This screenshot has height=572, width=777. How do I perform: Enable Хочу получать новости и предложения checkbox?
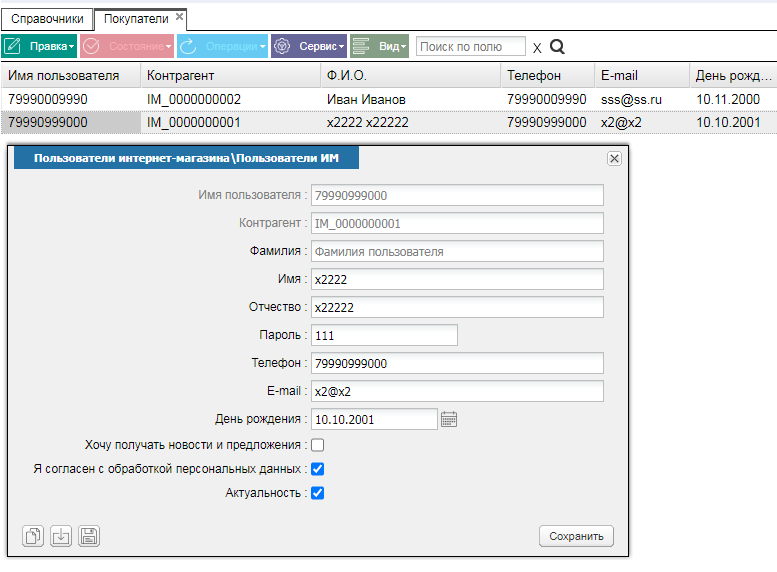318,445
